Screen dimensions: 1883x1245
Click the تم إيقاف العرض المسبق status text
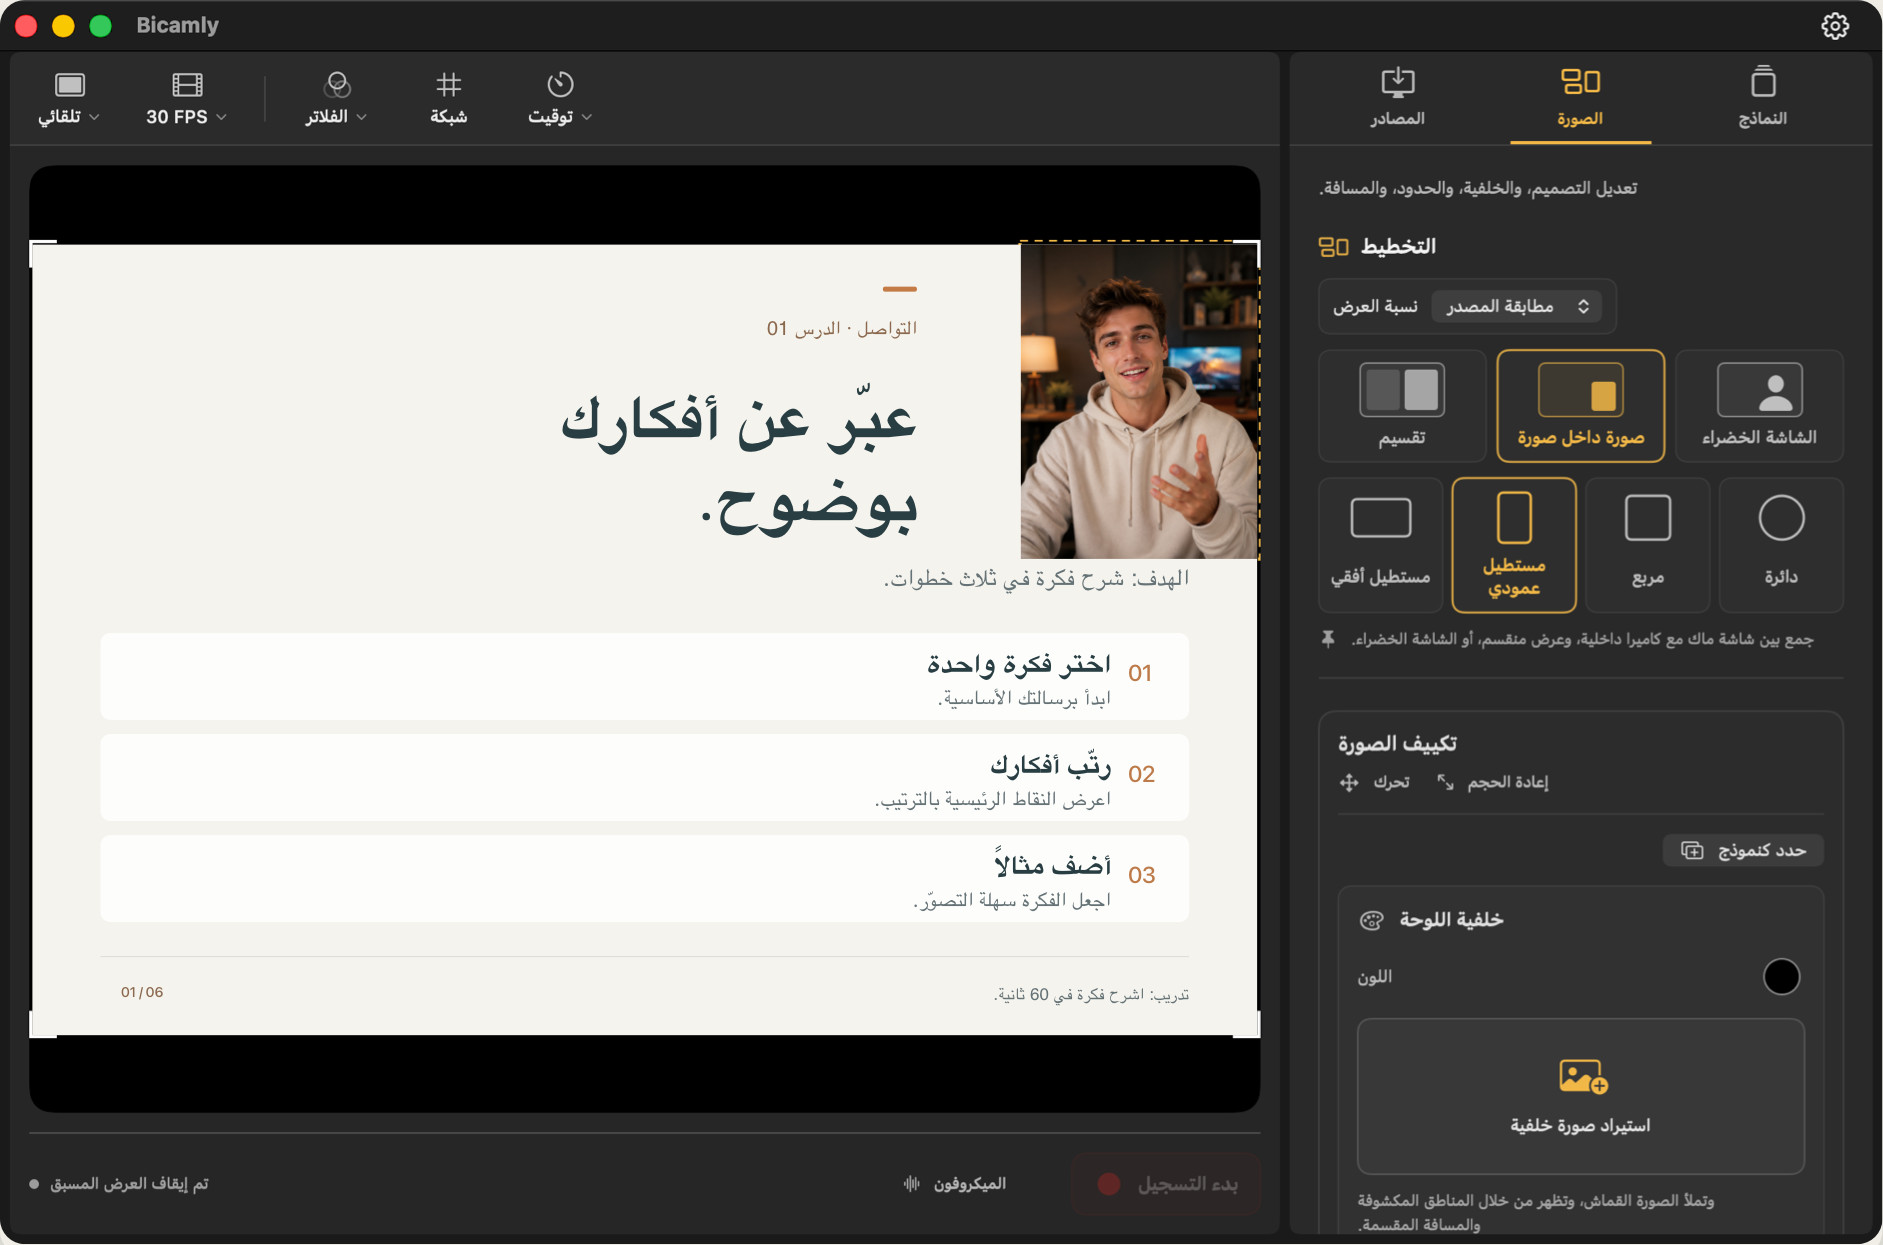(129, 1184)
